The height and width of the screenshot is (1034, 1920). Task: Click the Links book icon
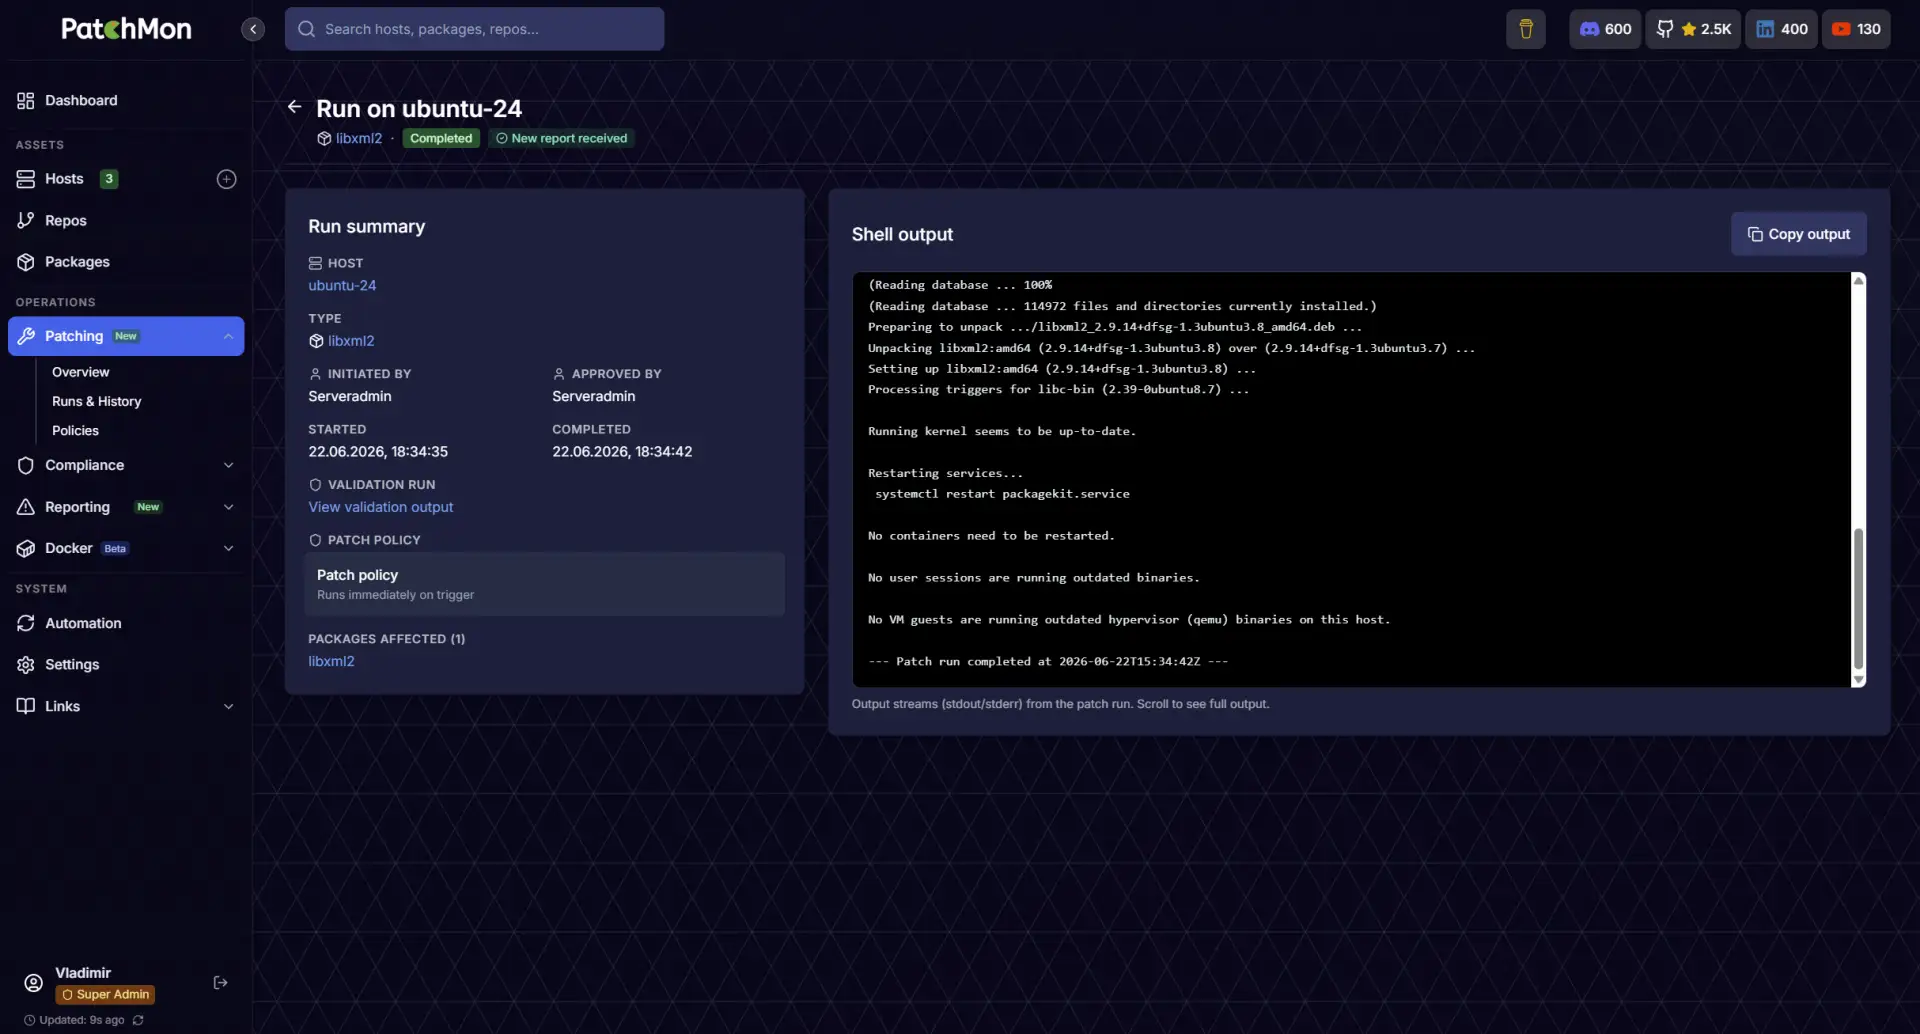26,706
